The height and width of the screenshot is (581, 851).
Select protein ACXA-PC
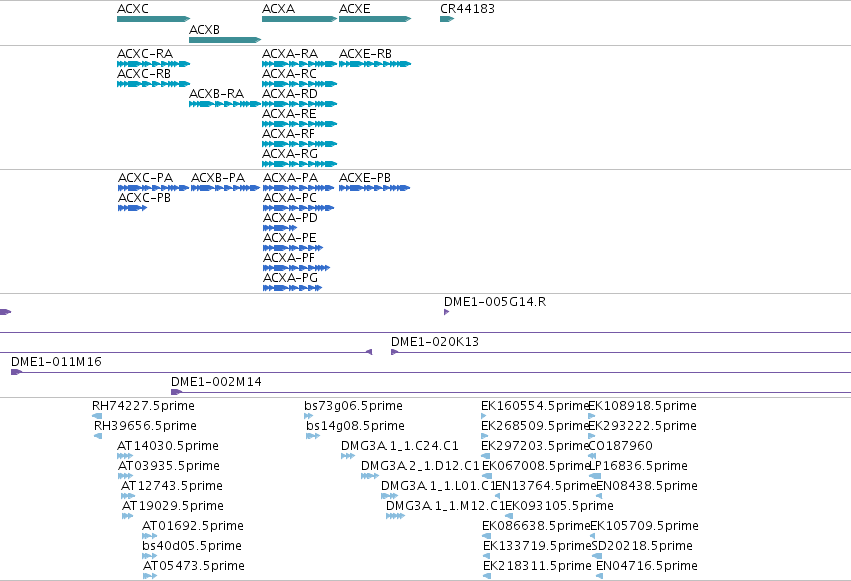(x=299, y=208)
